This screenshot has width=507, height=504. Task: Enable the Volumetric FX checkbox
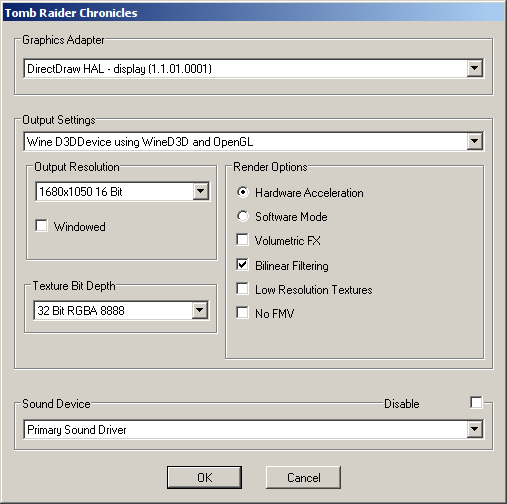pyautogui.click(x=242, y=240)
